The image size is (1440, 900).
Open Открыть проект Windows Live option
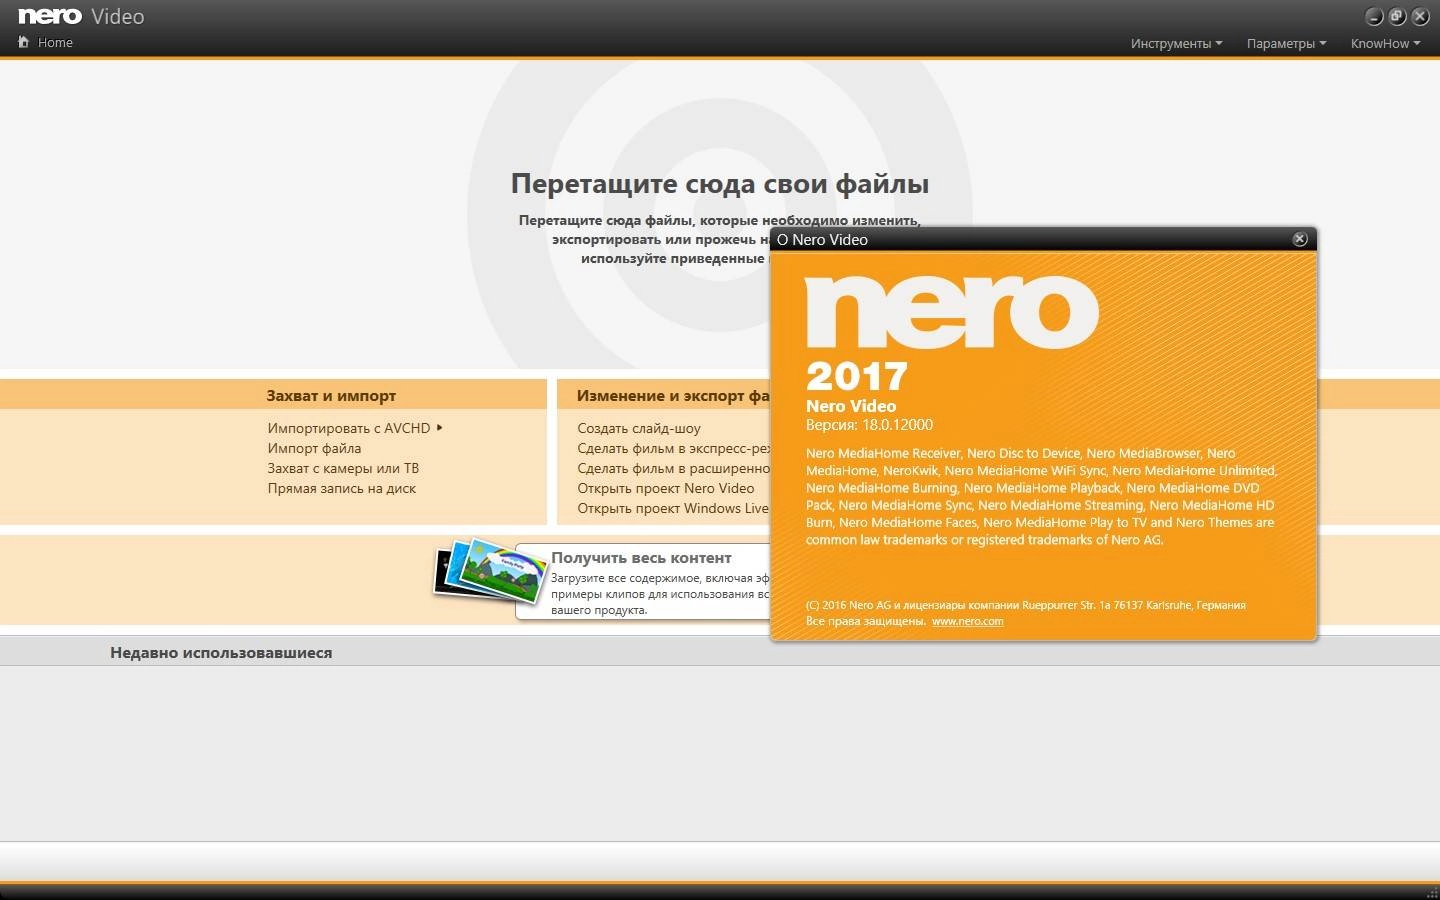673,508
